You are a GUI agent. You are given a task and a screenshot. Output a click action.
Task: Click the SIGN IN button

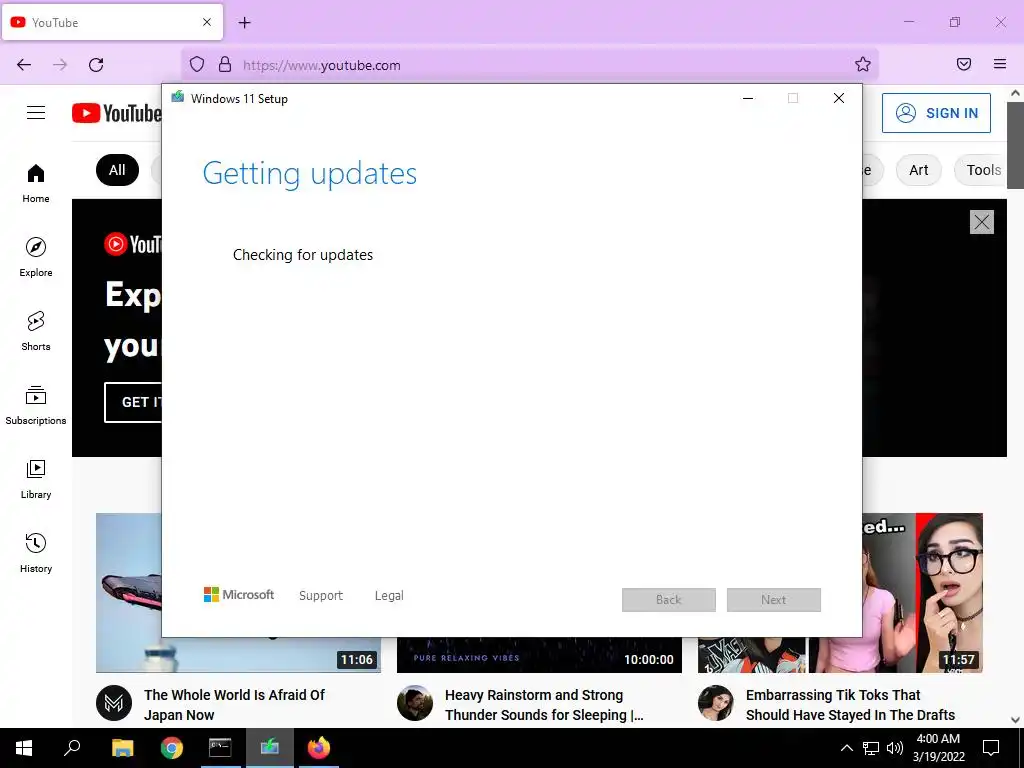pyautogui.click(x=936, y=113)
